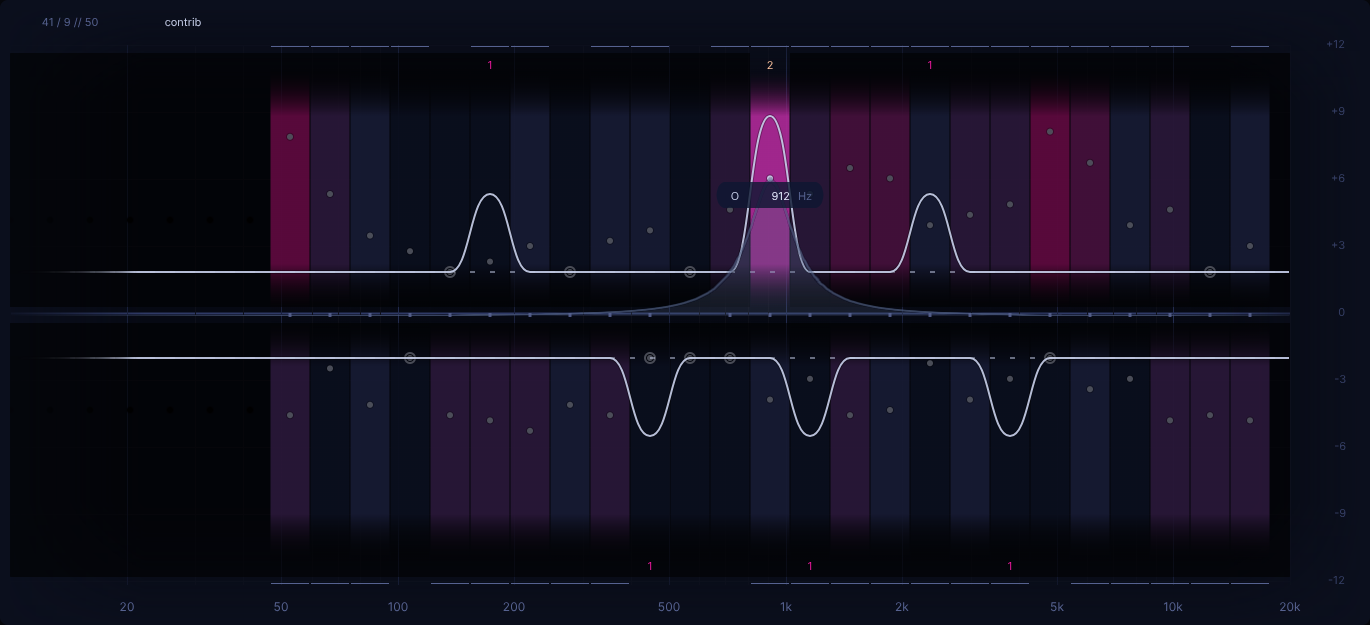Select the contrib tab
Screen dimensions: 1370x625
[x=183, y=21]
